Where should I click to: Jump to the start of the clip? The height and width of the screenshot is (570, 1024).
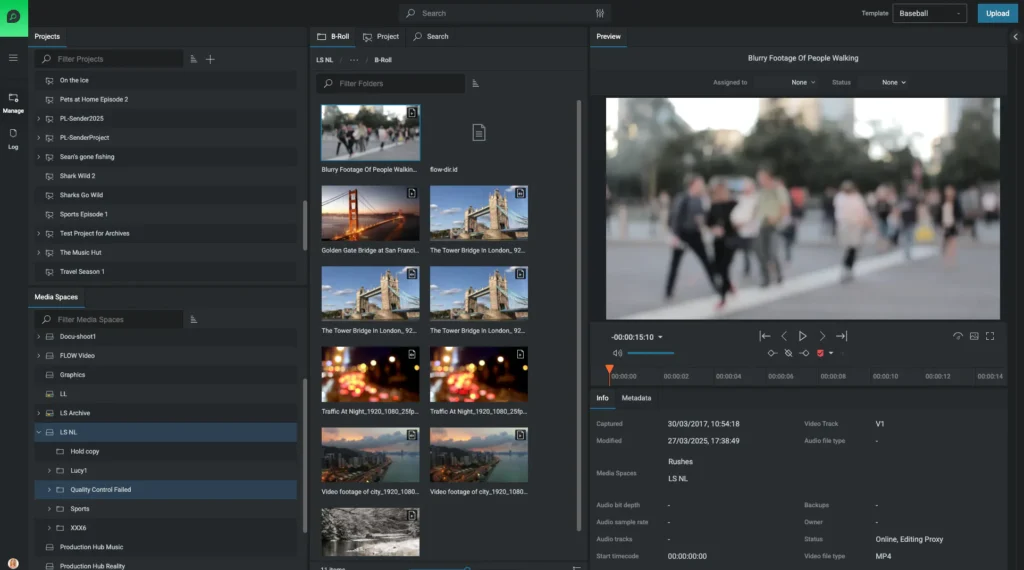tap(765, 336)
